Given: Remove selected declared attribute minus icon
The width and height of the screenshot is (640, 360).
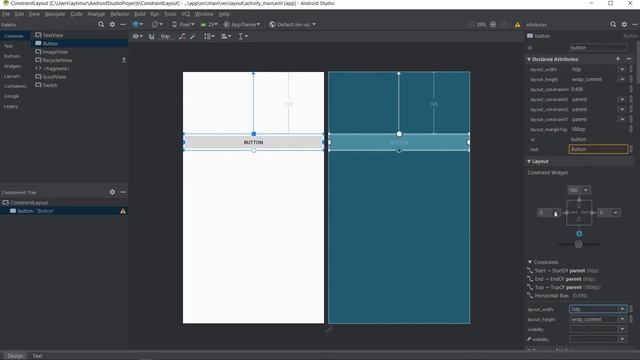Looking at the screenshot, I should pos(629,59).
